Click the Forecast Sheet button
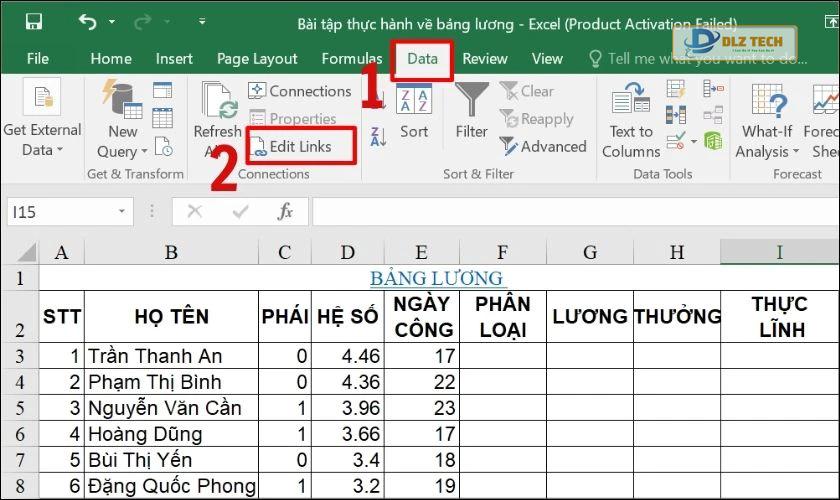This screenshot has height=500, width=840. [822, 121]
